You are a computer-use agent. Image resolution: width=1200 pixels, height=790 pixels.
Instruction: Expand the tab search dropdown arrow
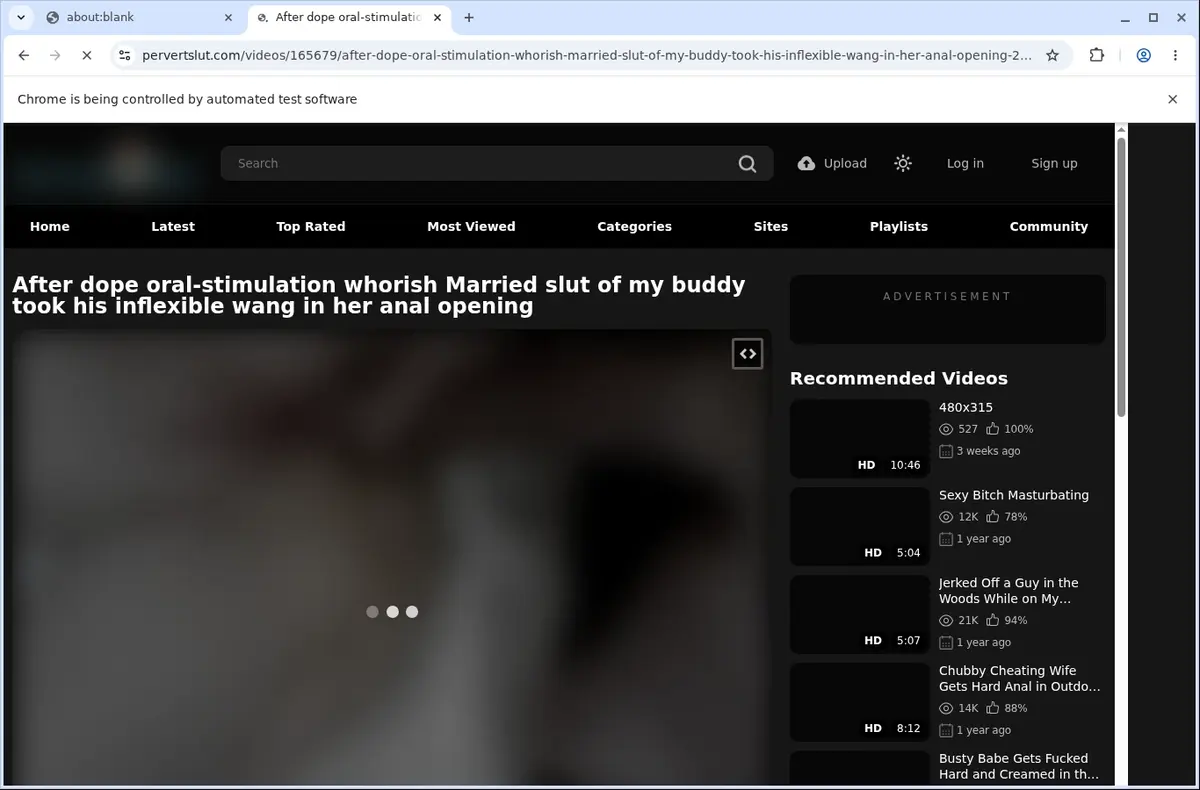coord(20,17)
